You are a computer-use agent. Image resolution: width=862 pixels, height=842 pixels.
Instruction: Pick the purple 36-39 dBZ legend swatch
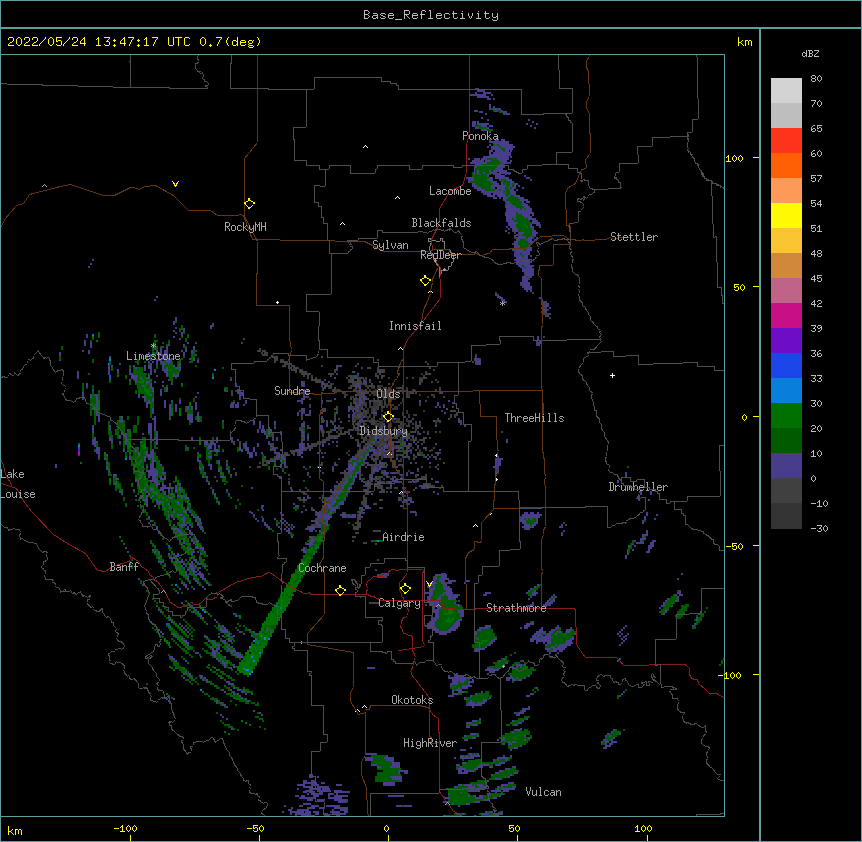click(x=786, y=341)
